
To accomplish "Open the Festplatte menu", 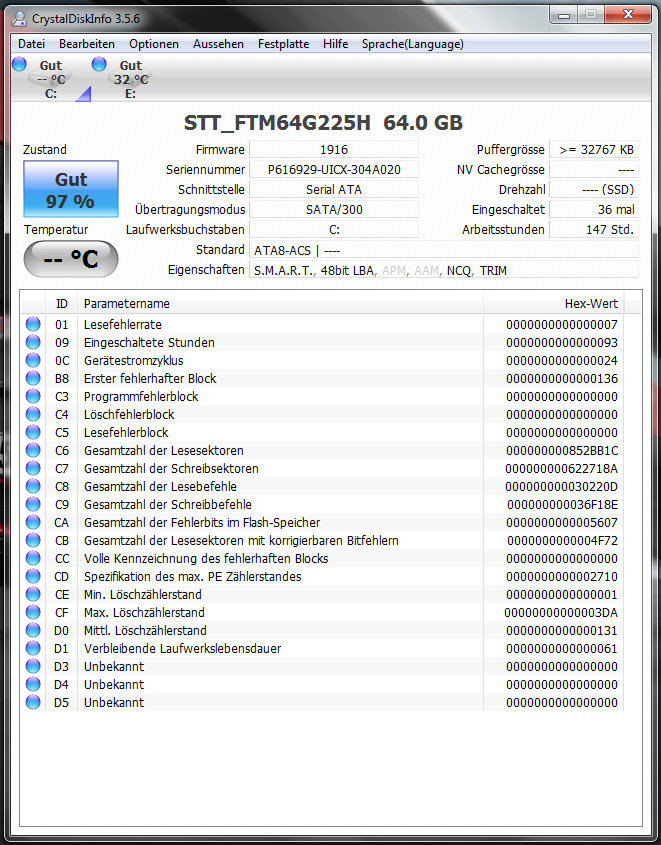I will tap(283, 44).
